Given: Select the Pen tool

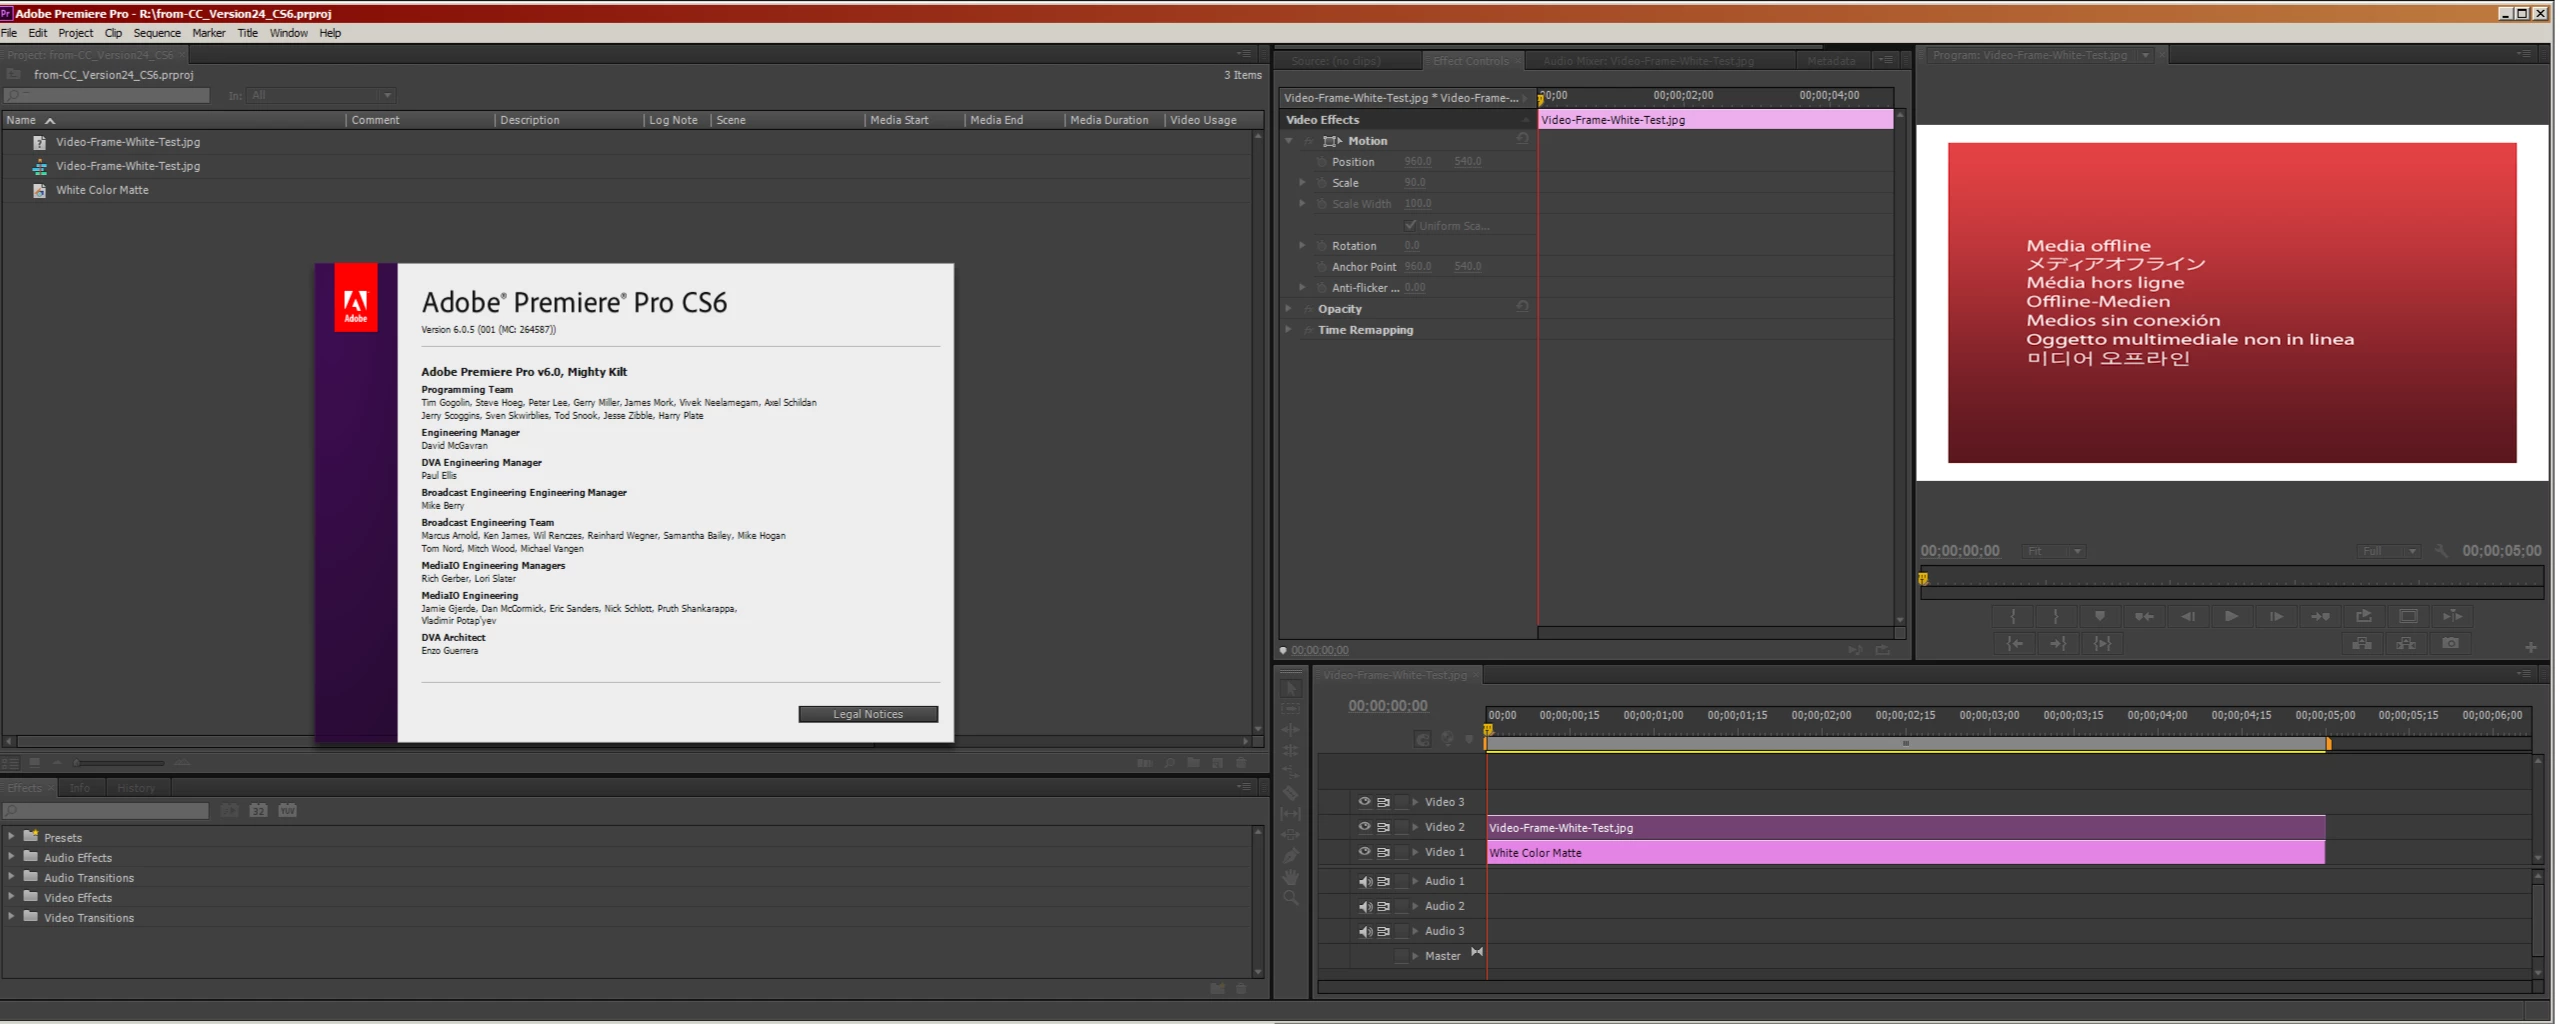Looking at the screenshot, I should [1290, 856].
